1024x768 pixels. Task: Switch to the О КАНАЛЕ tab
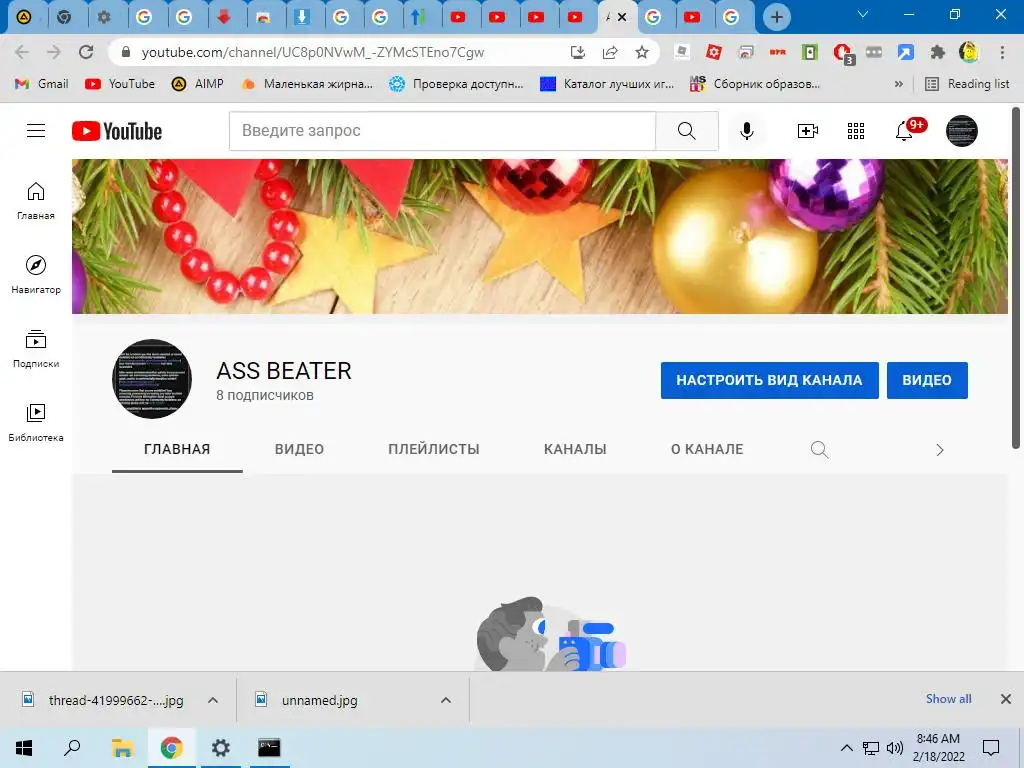(x=707, y=449)
